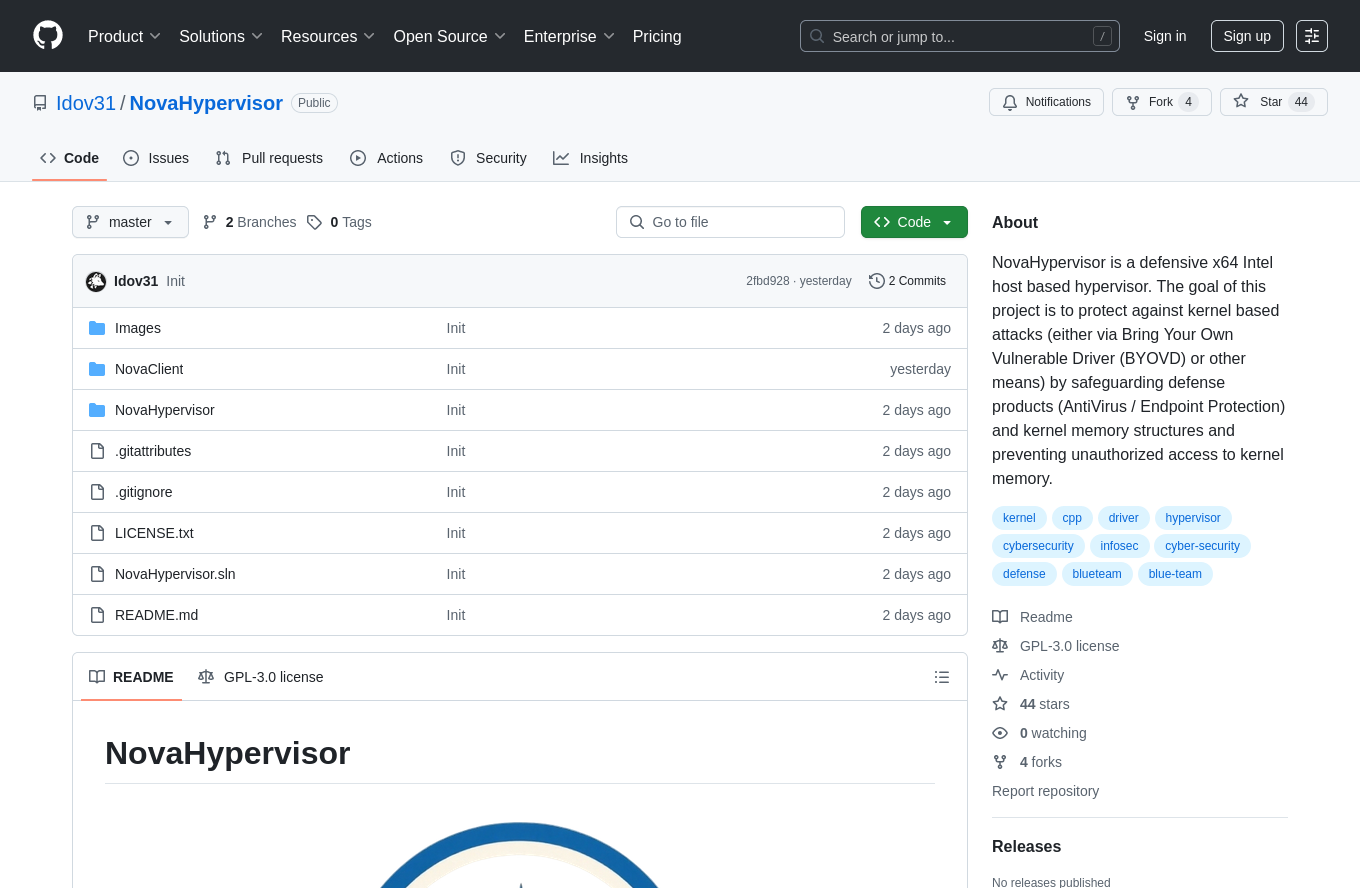Expand the Enterprise menu
1360x888 pixels.
(x=569, y=36)
